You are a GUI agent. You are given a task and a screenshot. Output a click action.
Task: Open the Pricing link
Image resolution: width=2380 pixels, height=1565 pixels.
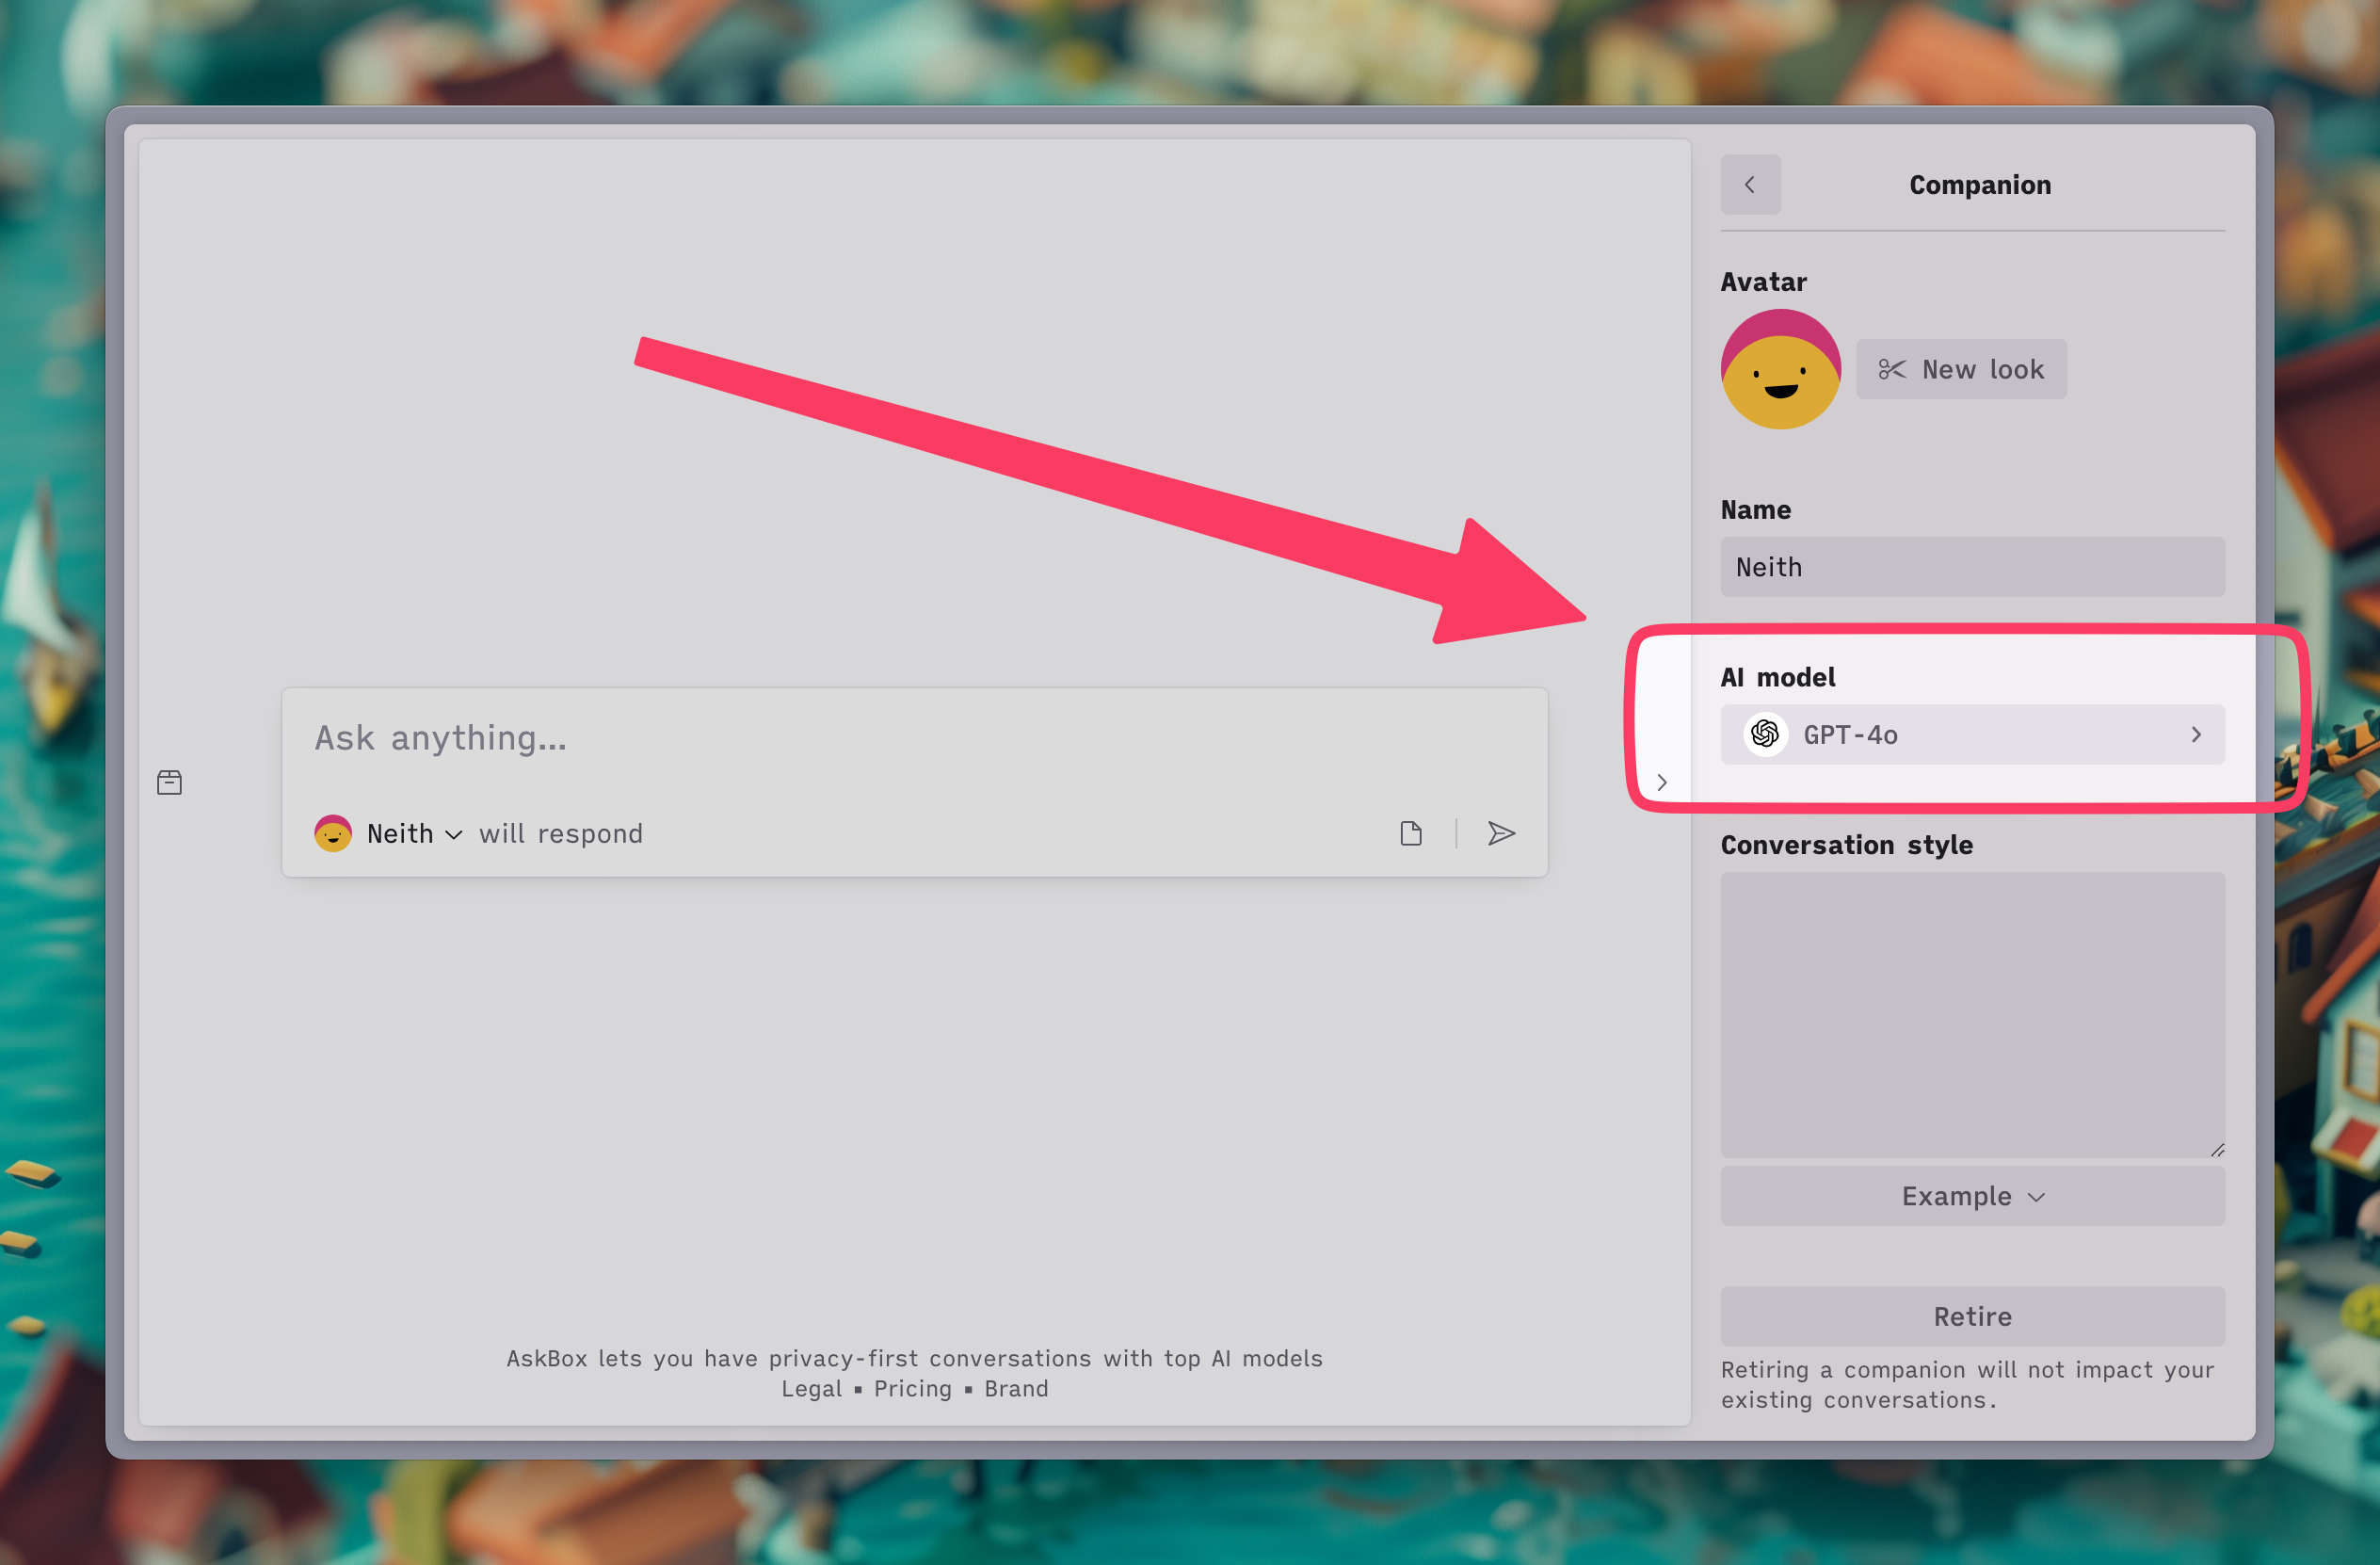[913, 1389]
